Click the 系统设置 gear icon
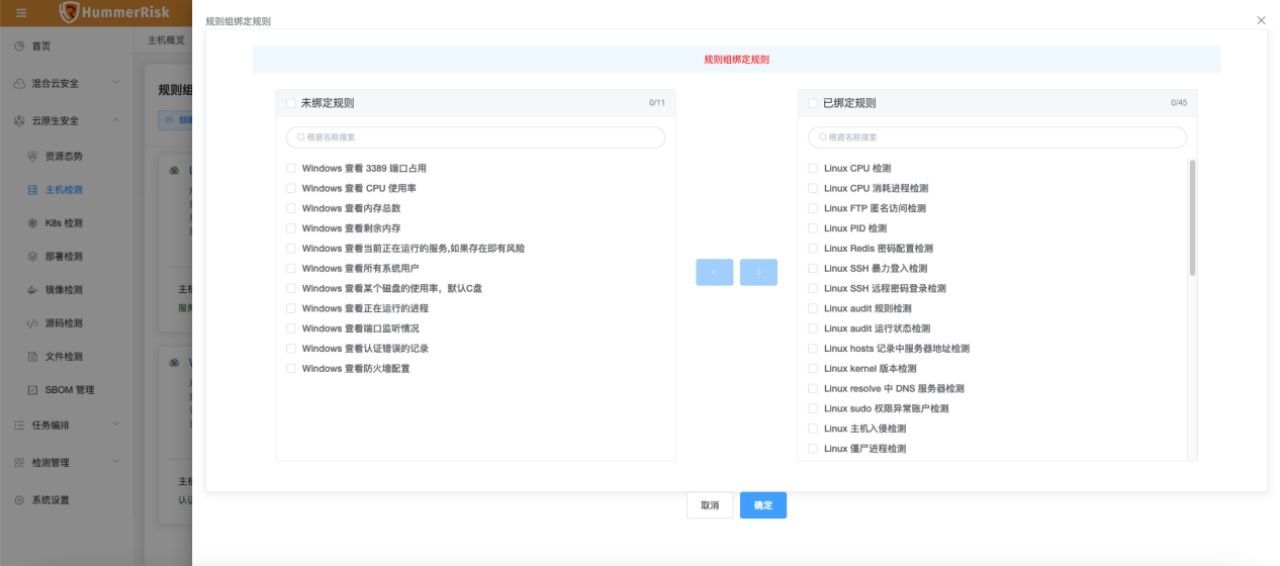 point(19,500)
